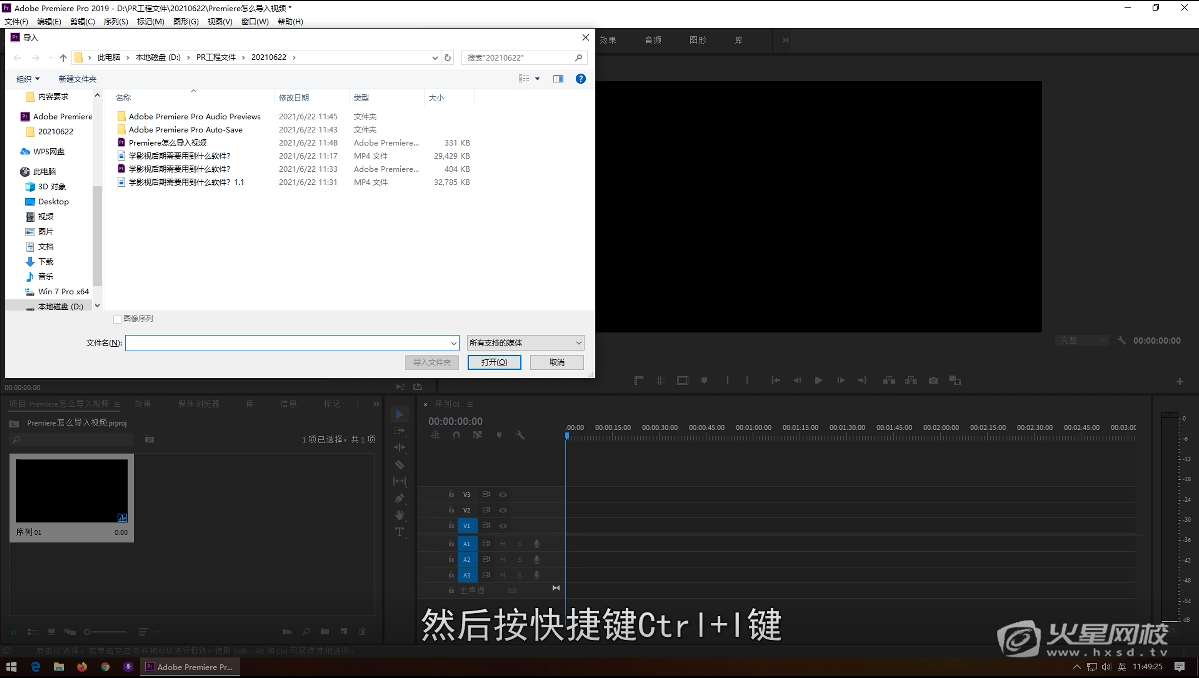1199x678 pixels.
Task: Click the Export Frame camera icon
Action: 933,381
